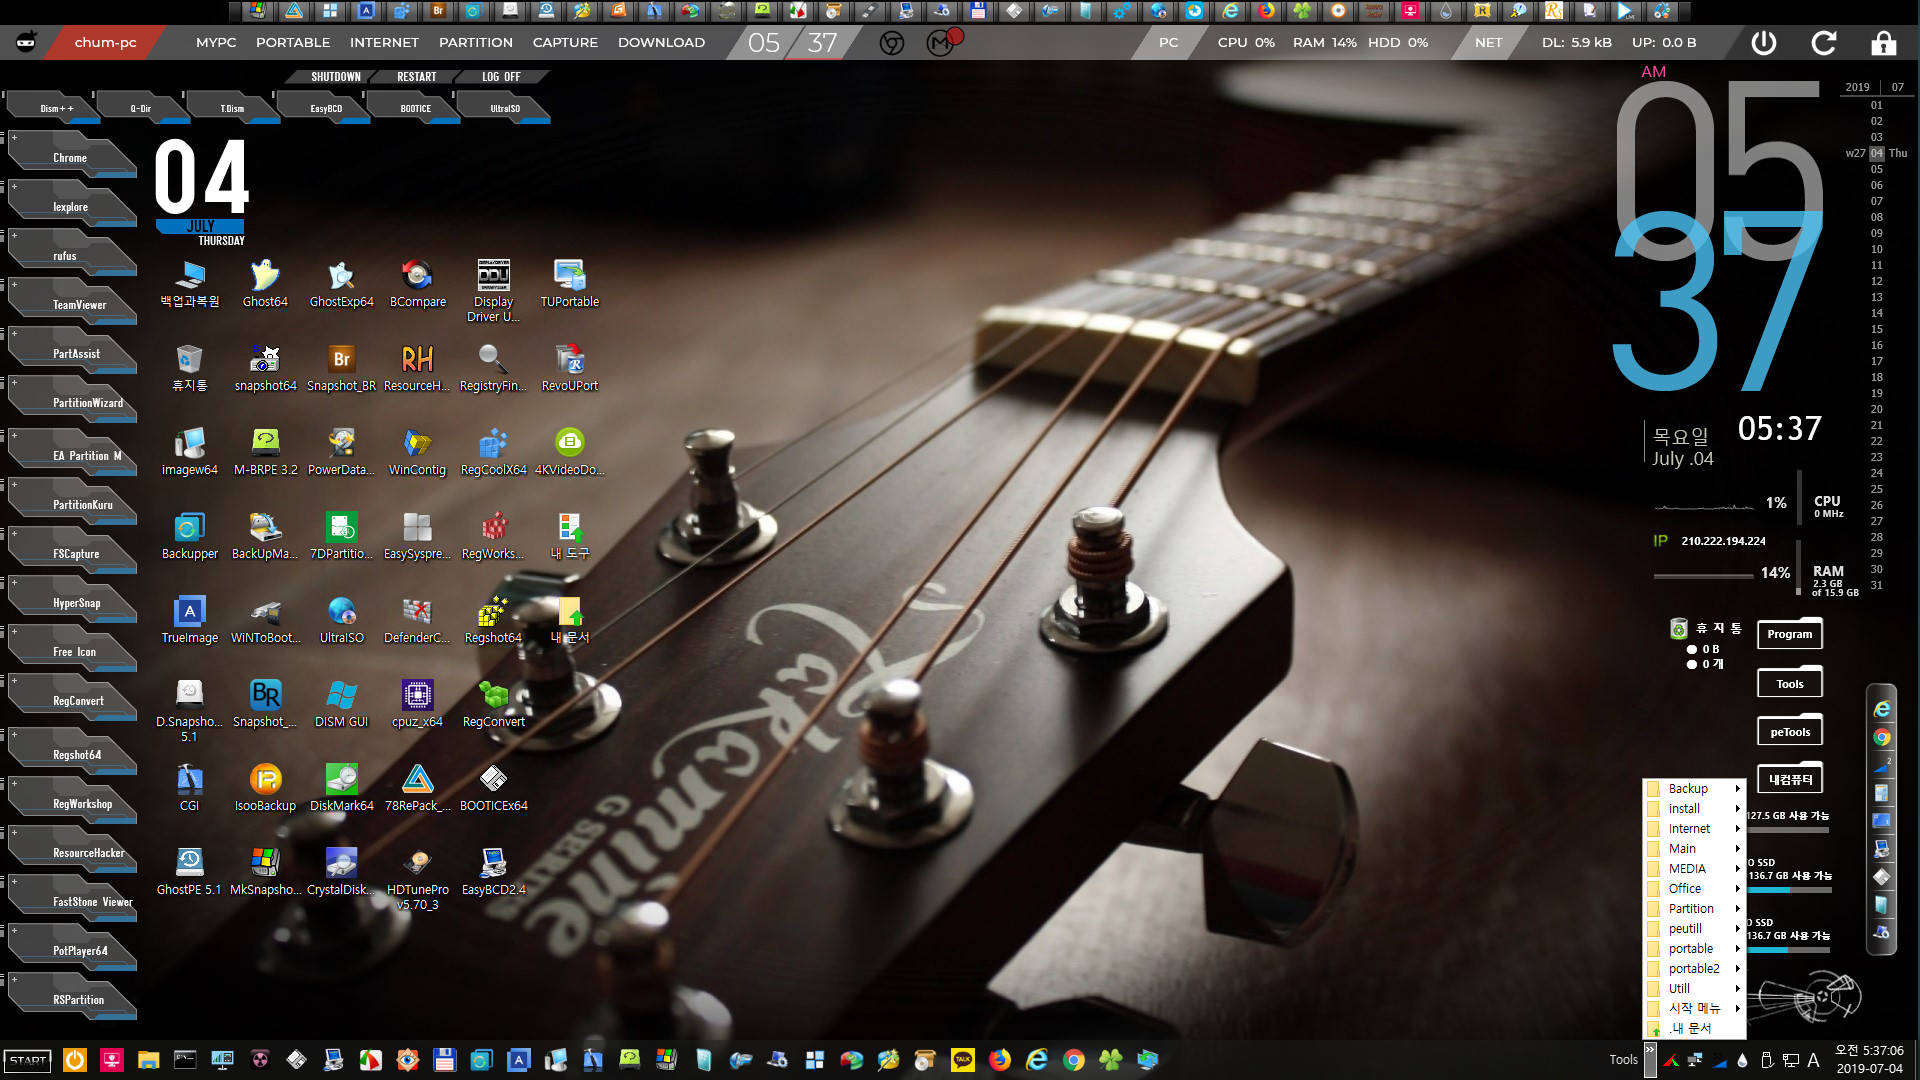Open TrueImage desktop icon
The width and height of the screenshot is (1920, 1080).
coord(189,620)
